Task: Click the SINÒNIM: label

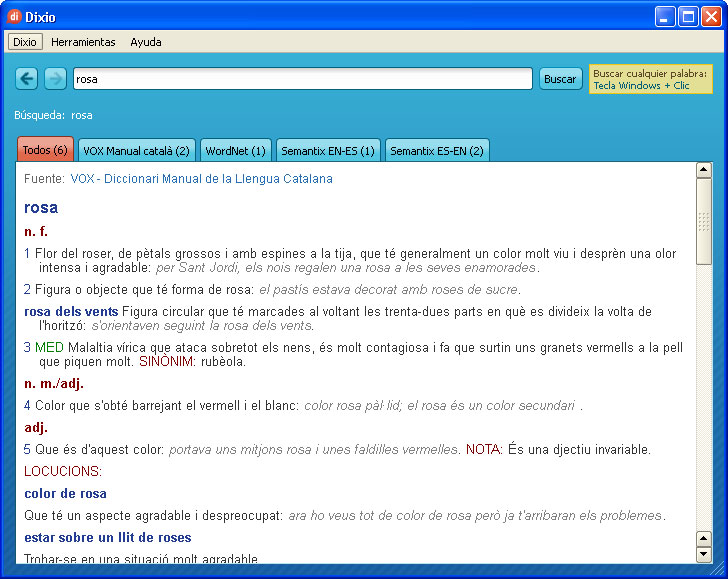Action: coord(168,361)
